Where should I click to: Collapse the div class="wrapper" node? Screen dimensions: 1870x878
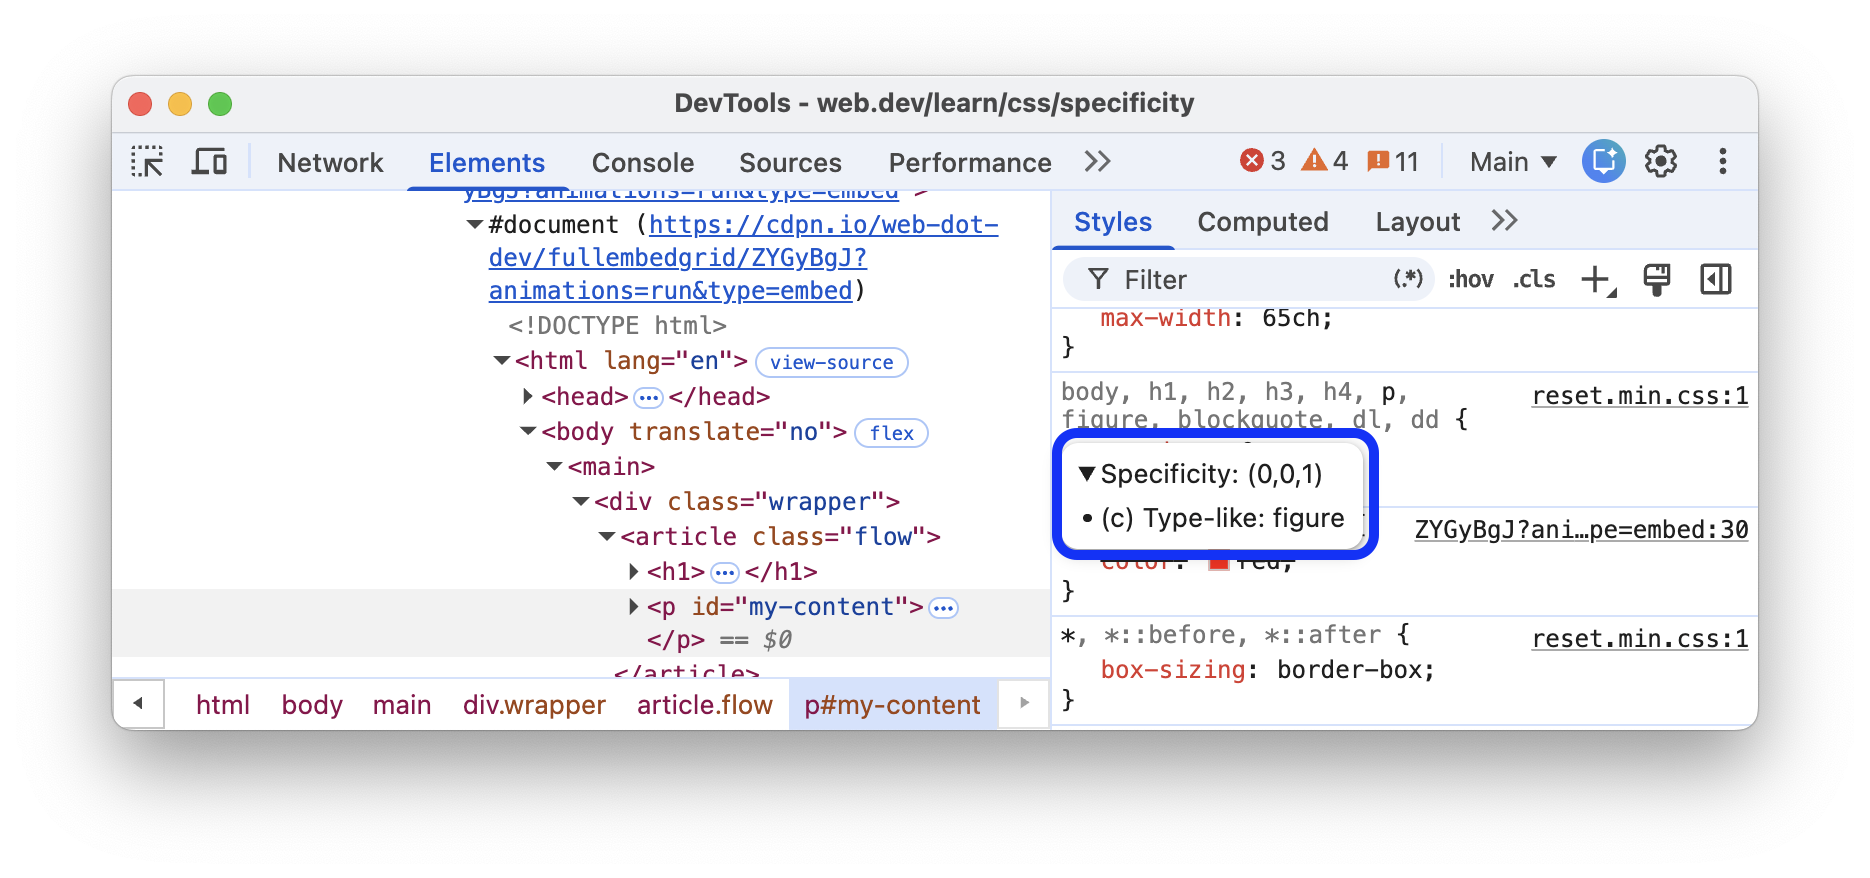tap(581, 502)
